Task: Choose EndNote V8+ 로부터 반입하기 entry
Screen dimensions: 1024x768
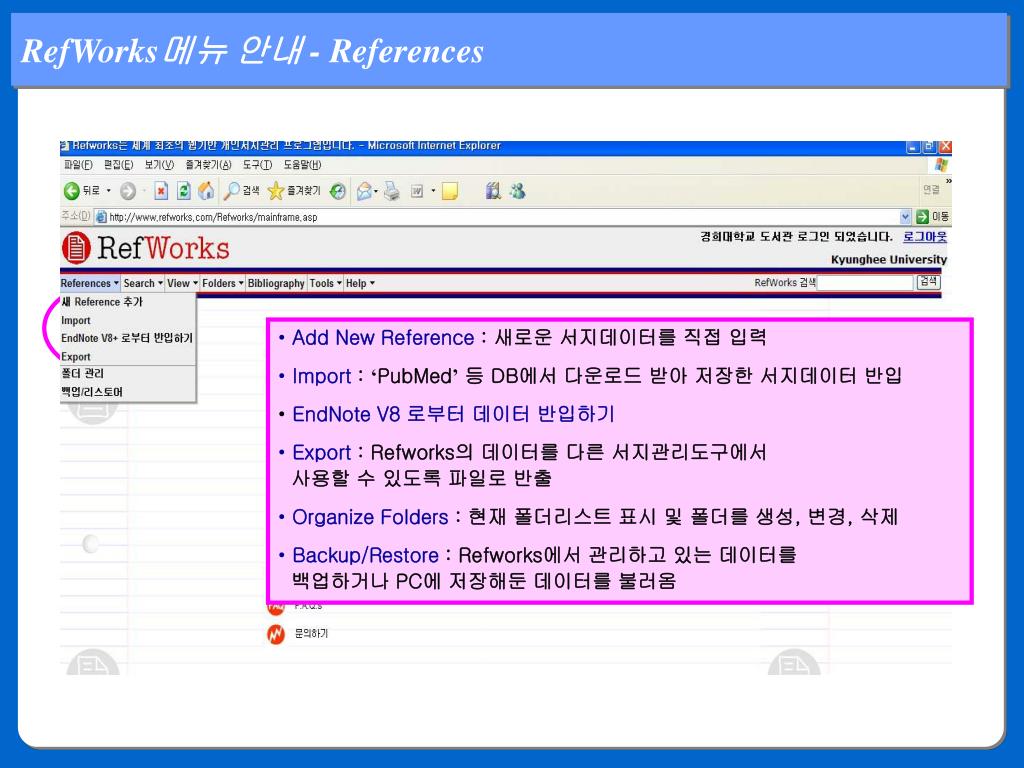Action: pos(128,338)
